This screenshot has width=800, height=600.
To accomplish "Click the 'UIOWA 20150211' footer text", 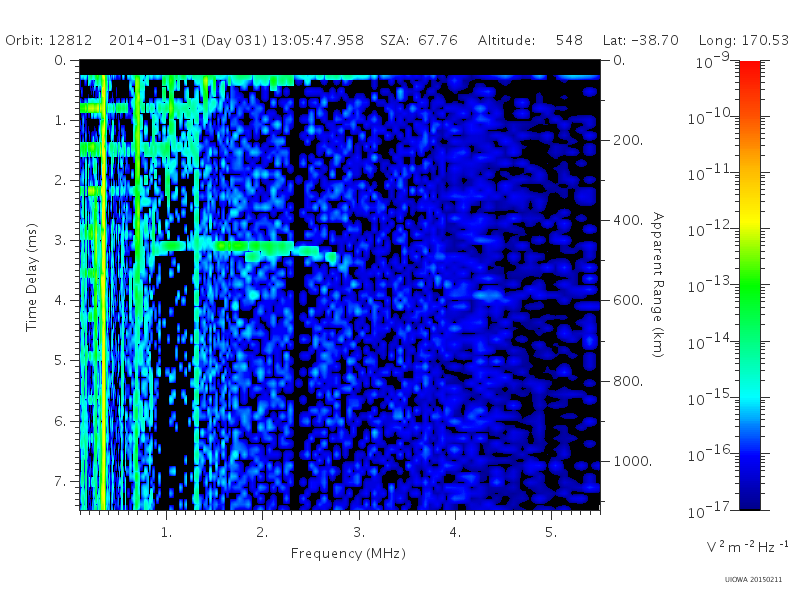I will [753, 579].
